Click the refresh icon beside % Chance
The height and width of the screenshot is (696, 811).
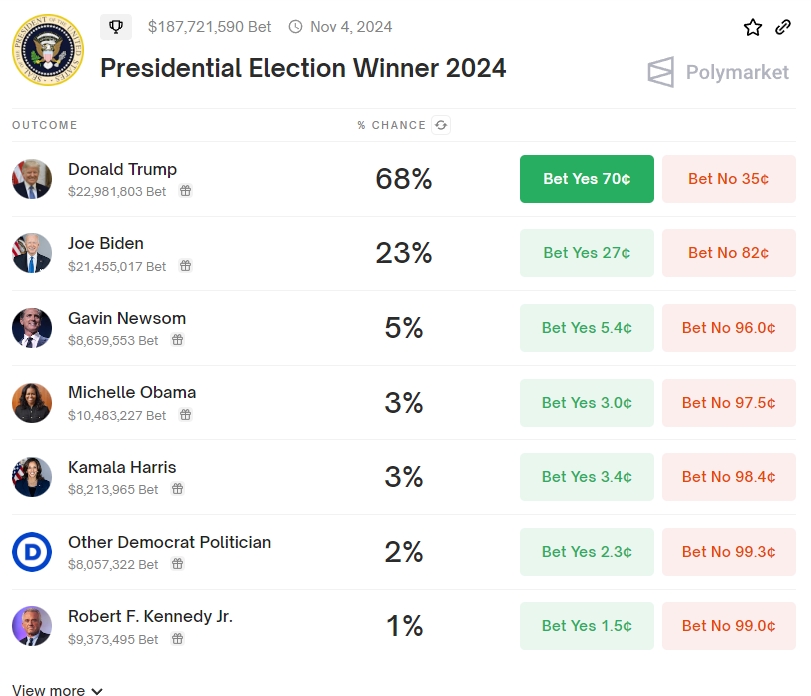point(441,125)
